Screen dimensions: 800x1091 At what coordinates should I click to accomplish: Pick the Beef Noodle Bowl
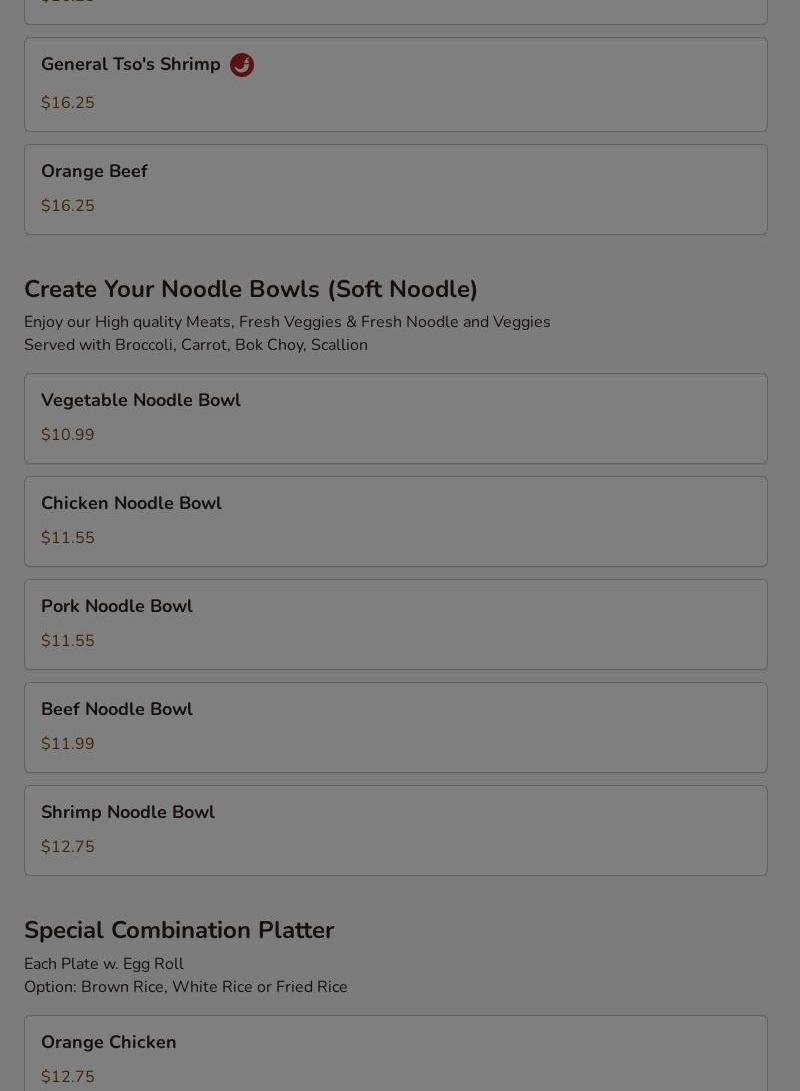click(396, 727)
